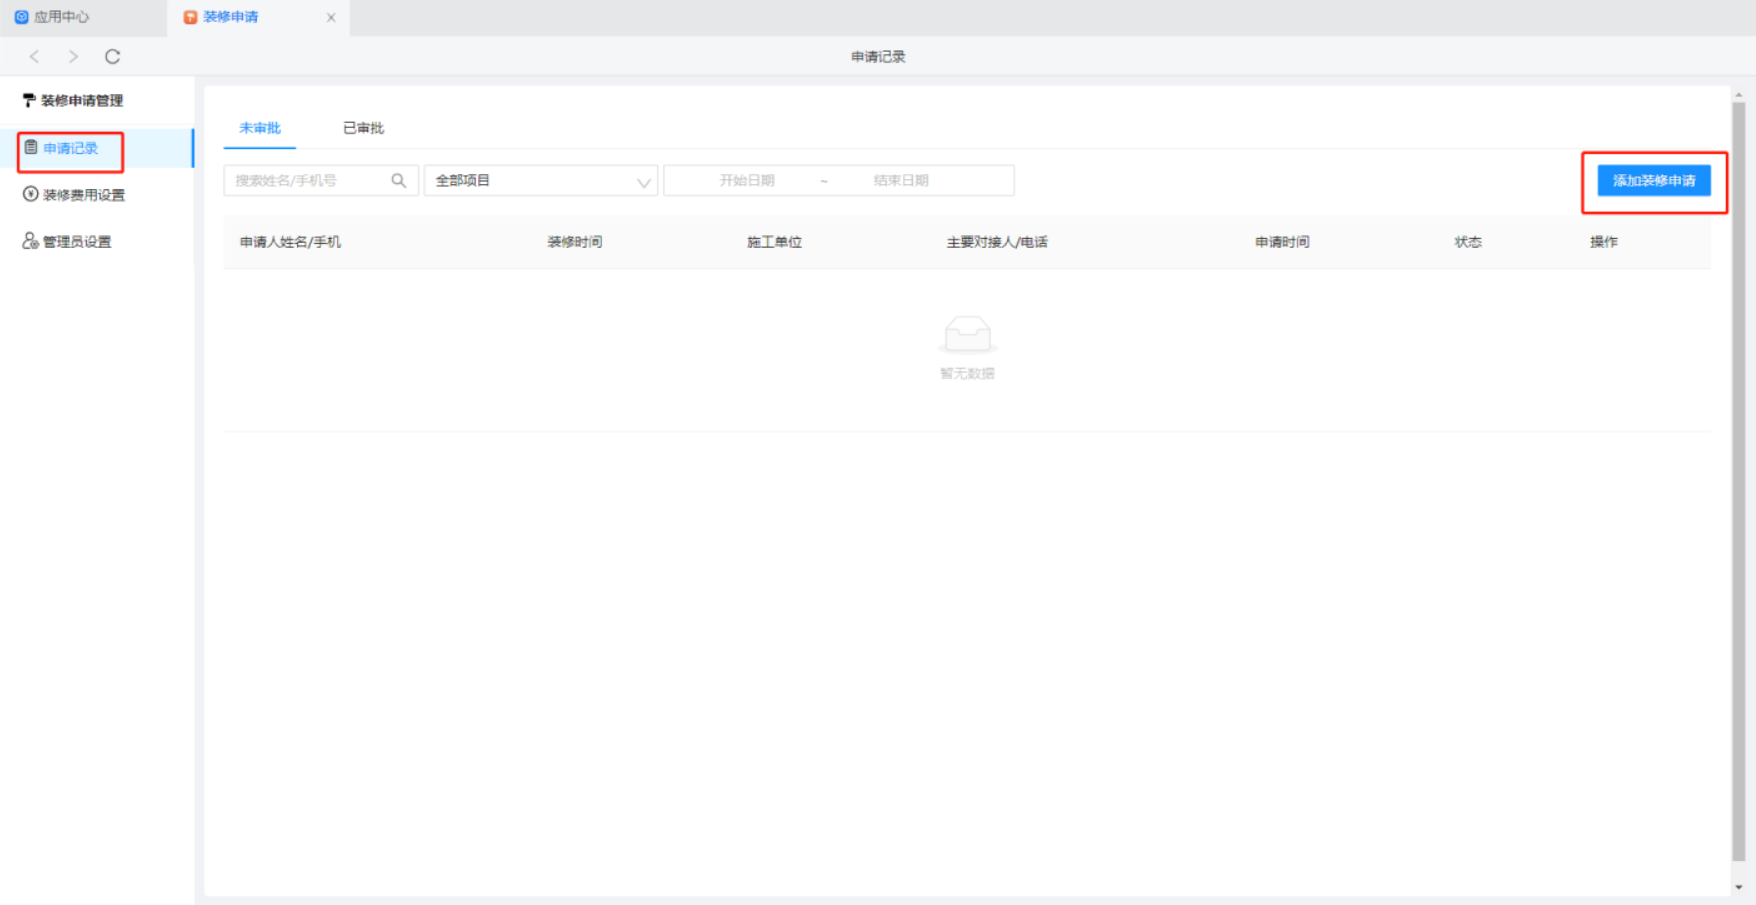
Task: Click the page refresh icon
Action: [113, 57]
